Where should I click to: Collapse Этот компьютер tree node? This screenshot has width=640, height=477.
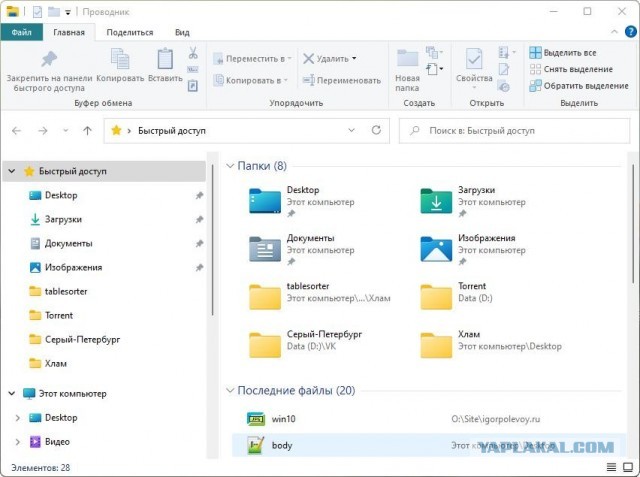click(12, 394)
